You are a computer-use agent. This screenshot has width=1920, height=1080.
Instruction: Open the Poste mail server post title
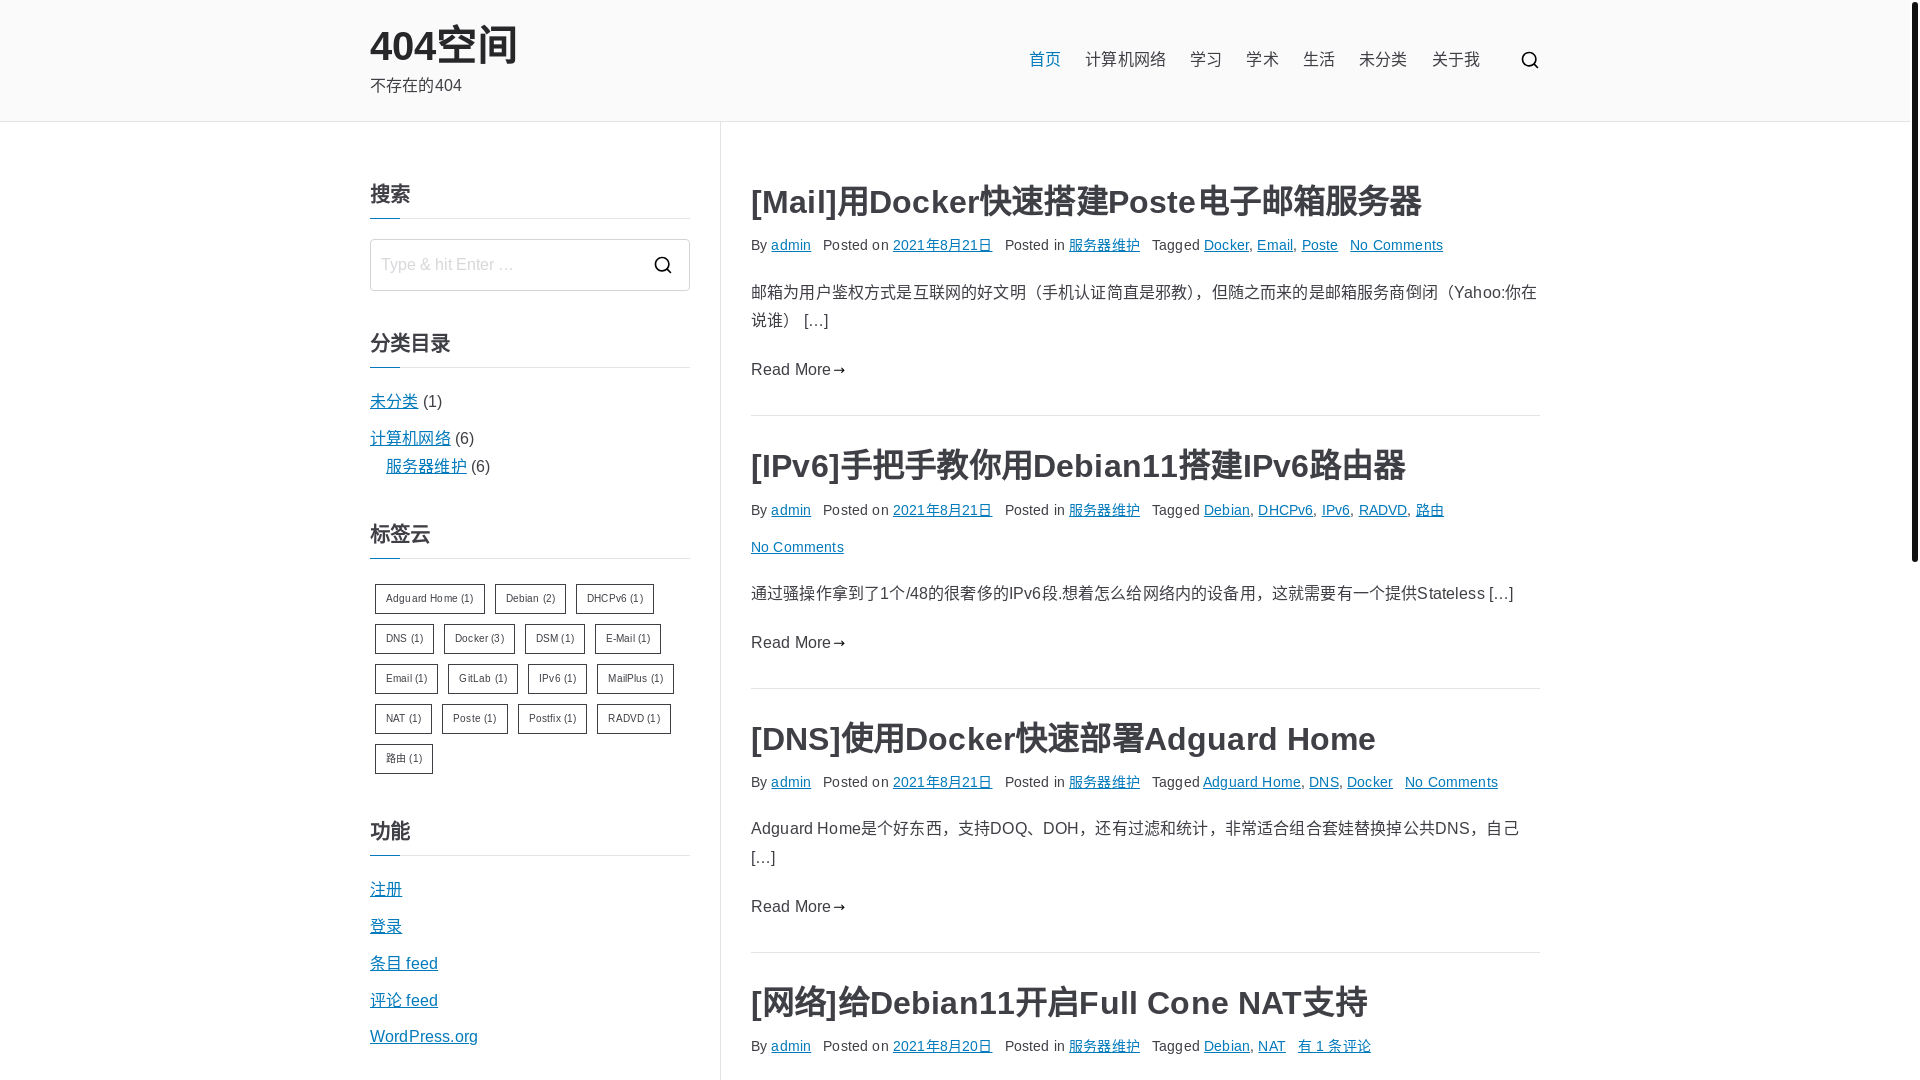(x=1086, y=202)
